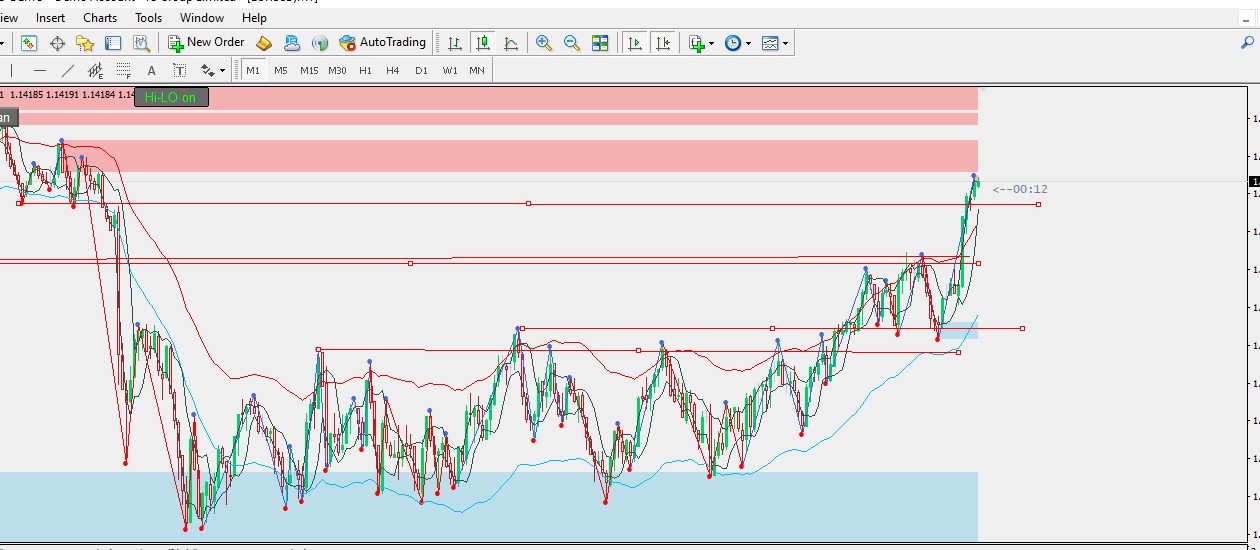Open the Help menu

point(255,17)
